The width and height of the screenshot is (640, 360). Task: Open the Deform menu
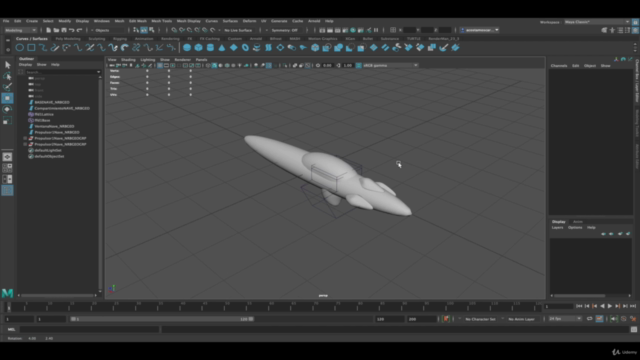tap(249, 21)
